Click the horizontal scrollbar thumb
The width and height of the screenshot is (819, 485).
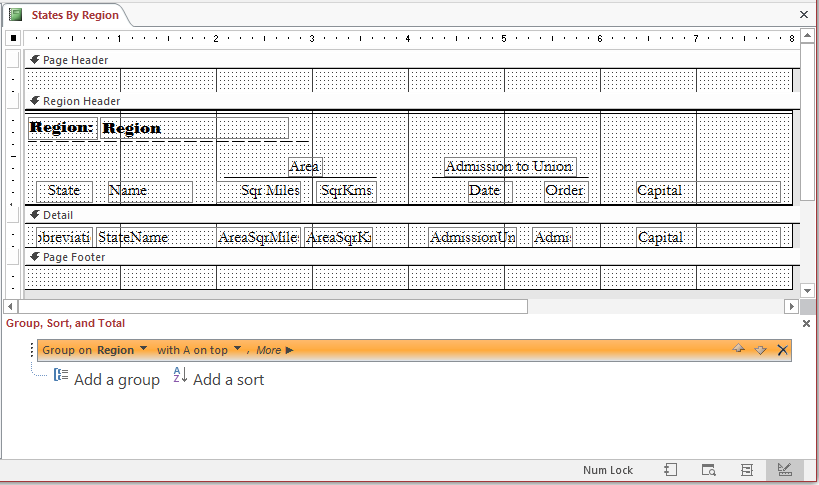coord(273,306)
